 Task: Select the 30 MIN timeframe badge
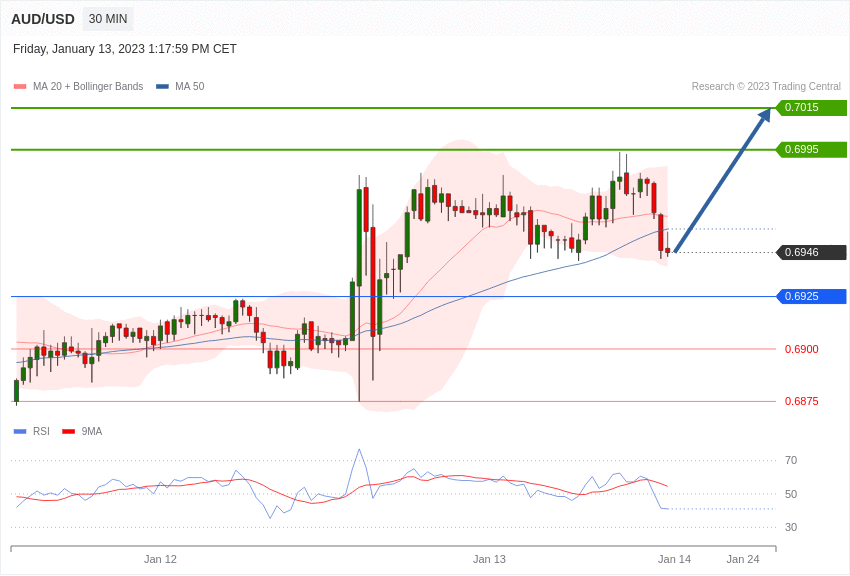(108, 19)
